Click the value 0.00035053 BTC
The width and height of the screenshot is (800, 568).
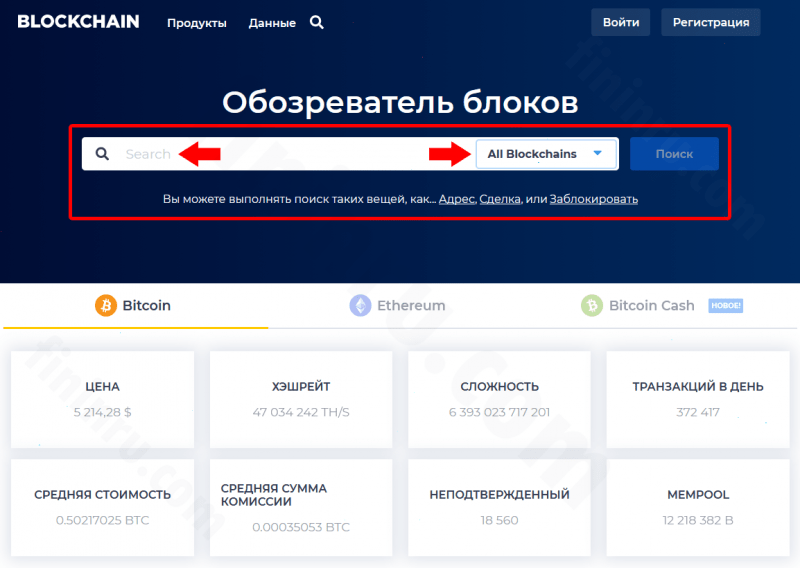coord(301,527)
